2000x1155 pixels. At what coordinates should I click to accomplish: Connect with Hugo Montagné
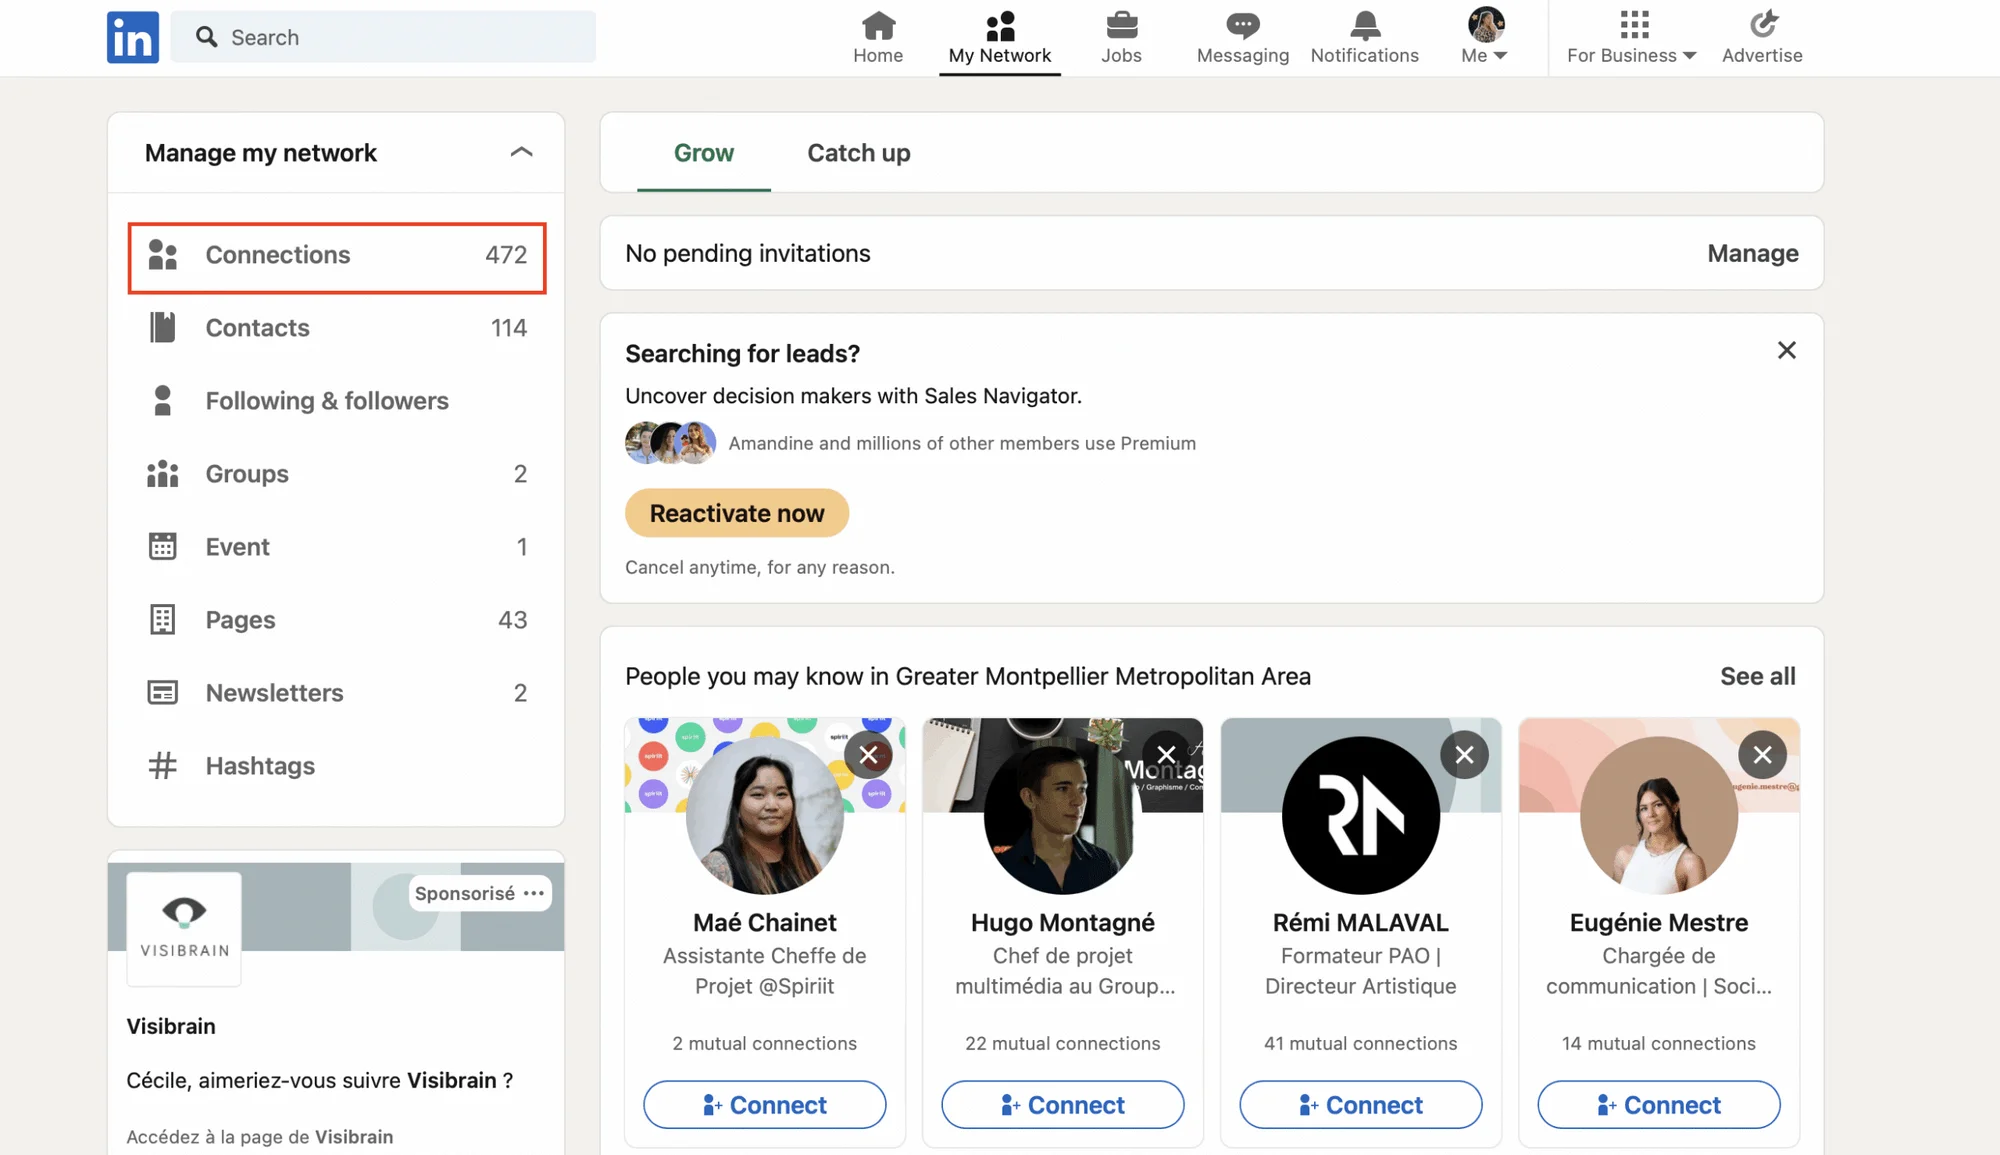click(x=1063, y=1105)
